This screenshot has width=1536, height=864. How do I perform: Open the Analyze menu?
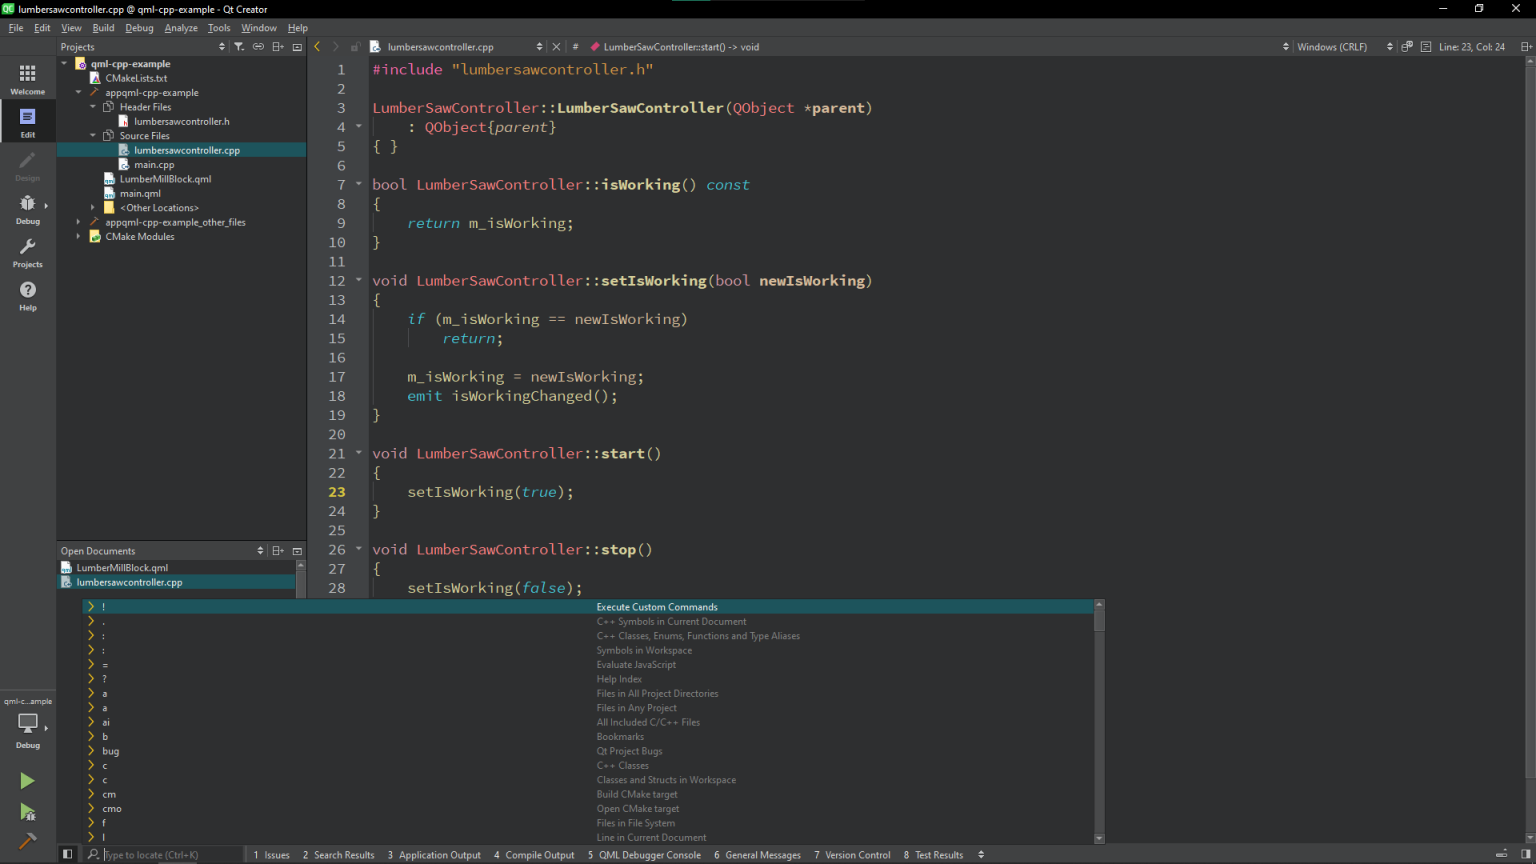[x=180, y=27]
